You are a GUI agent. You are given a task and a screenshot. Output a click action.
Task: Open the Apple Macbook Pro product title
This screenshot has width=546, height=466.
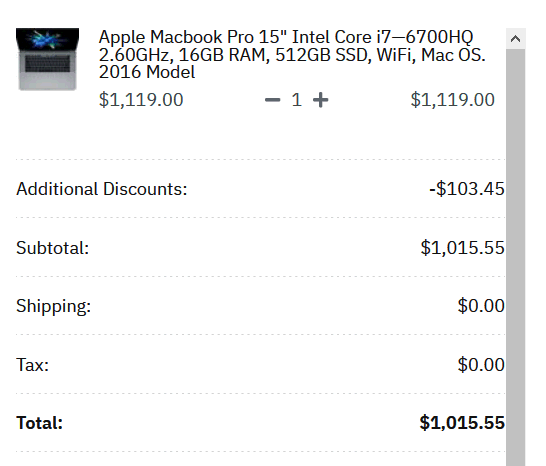[292, 54]
